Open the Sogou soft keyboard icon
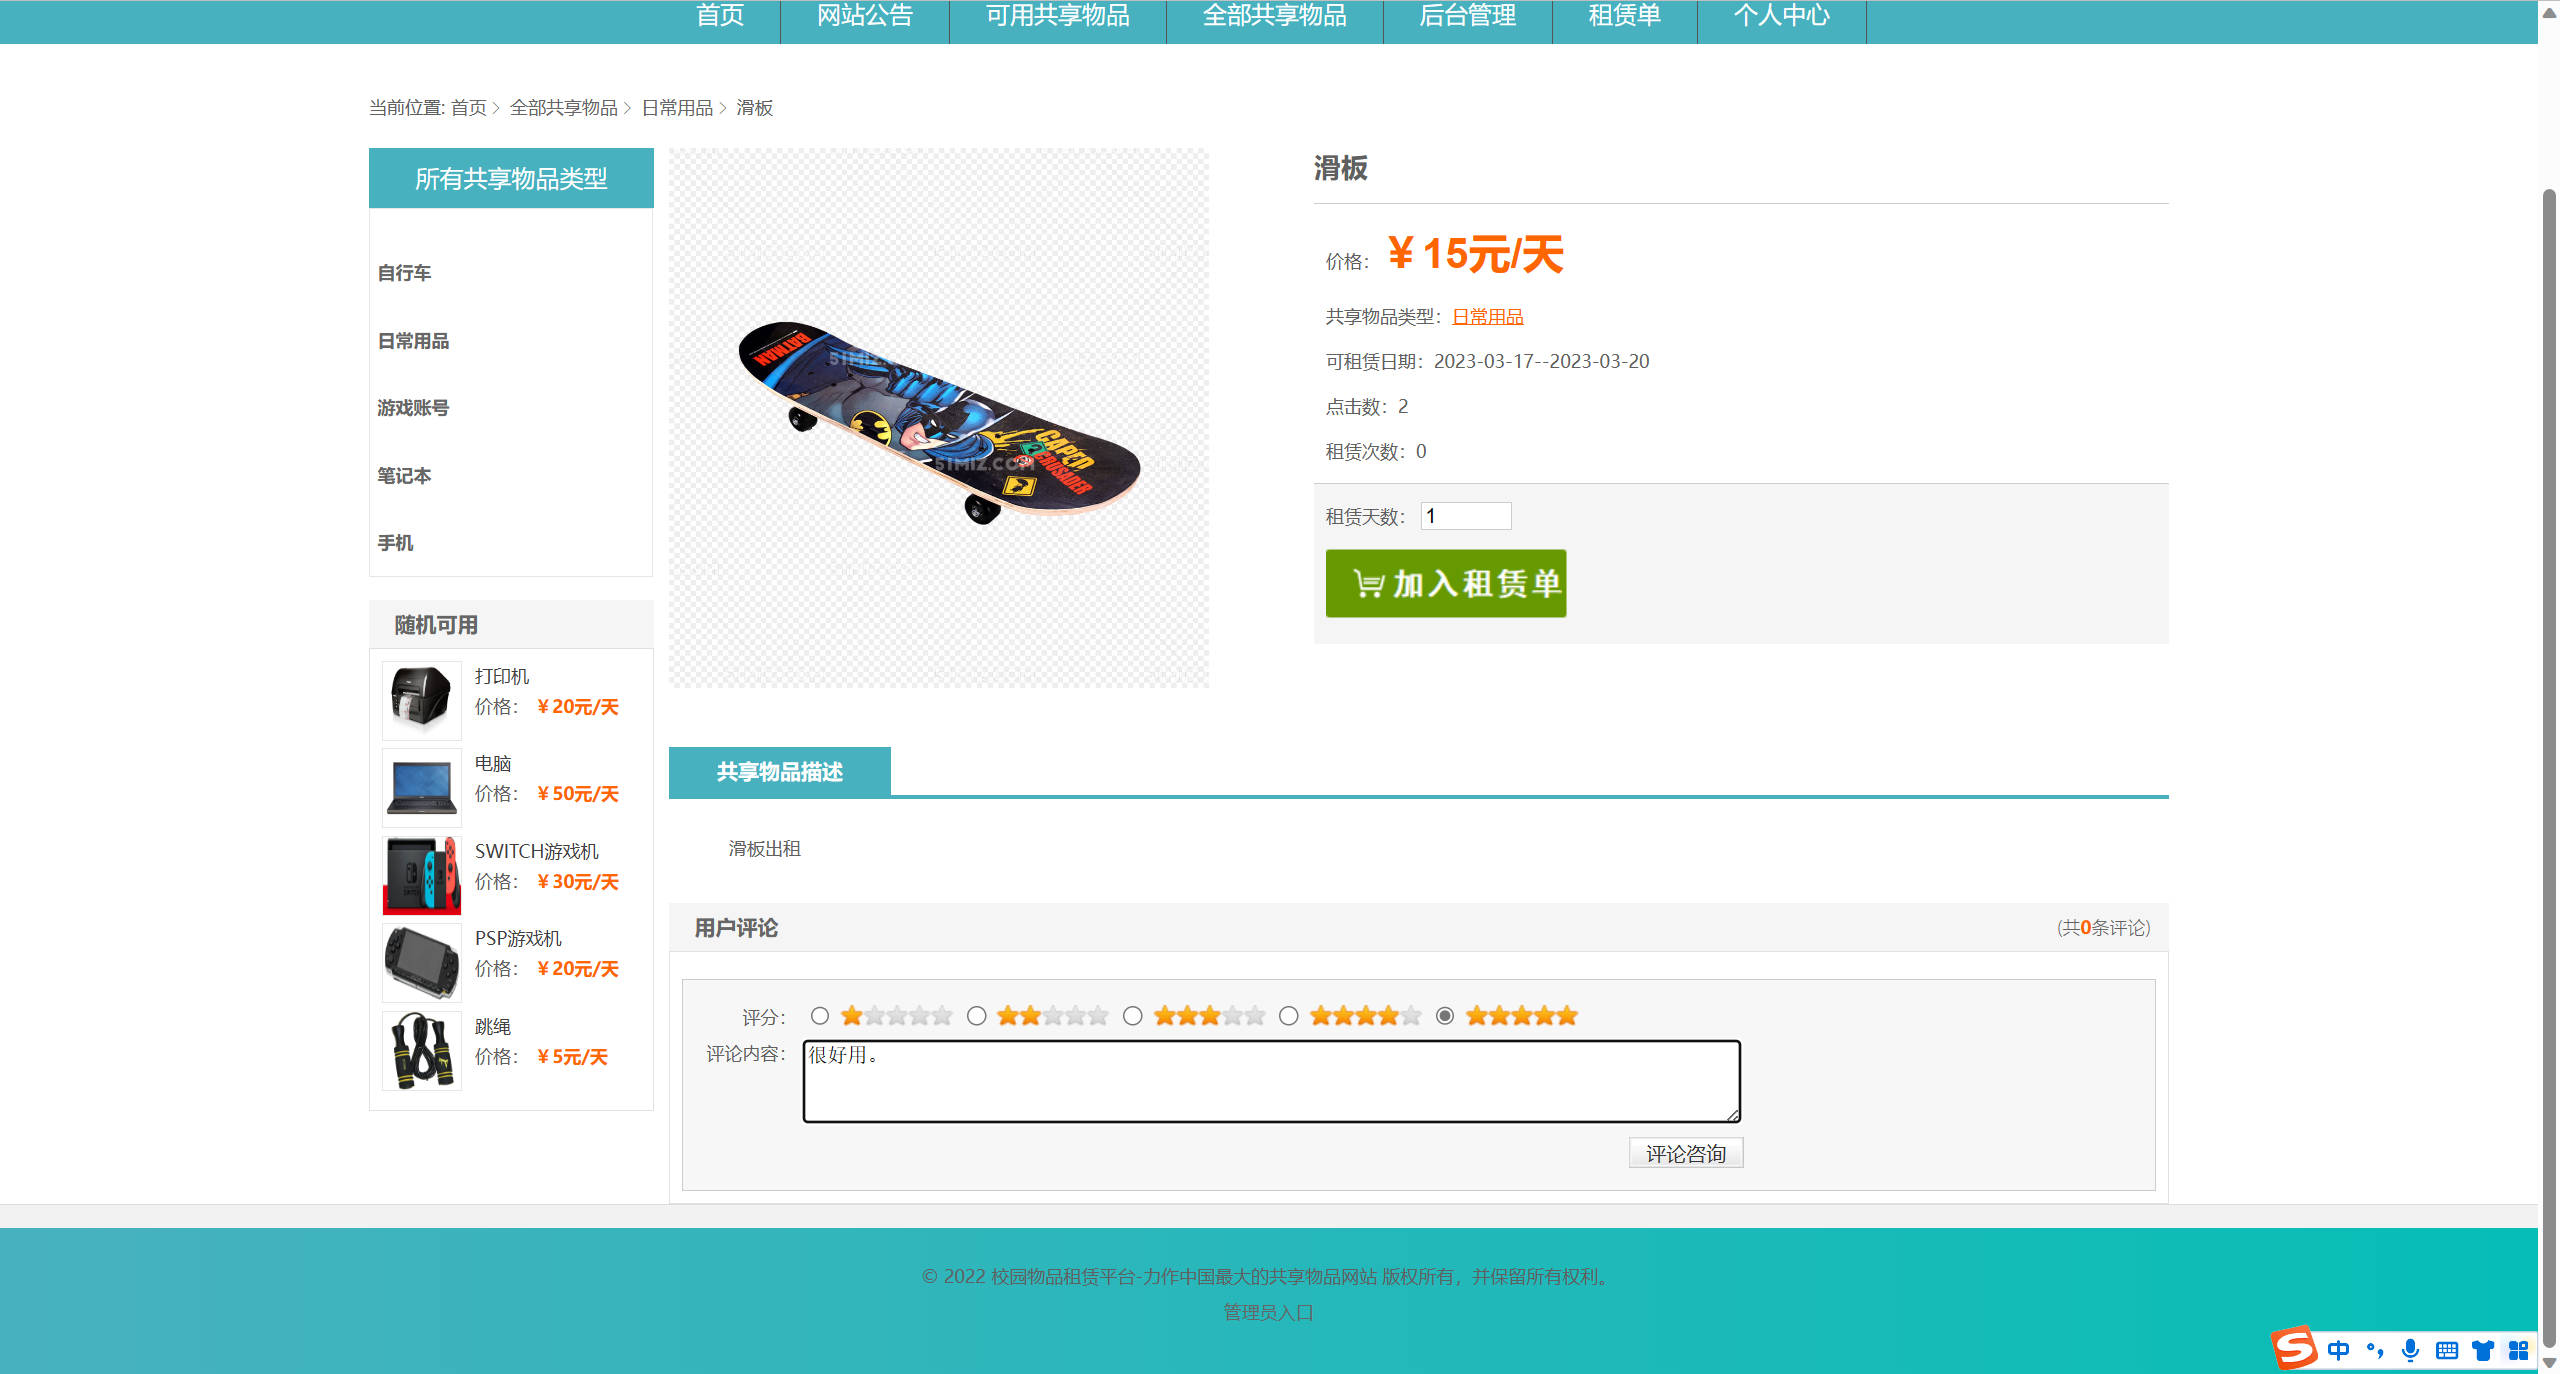Image resolution: width=2560 pixels, height=1374 pixels. click(x=2446, y=1350)
